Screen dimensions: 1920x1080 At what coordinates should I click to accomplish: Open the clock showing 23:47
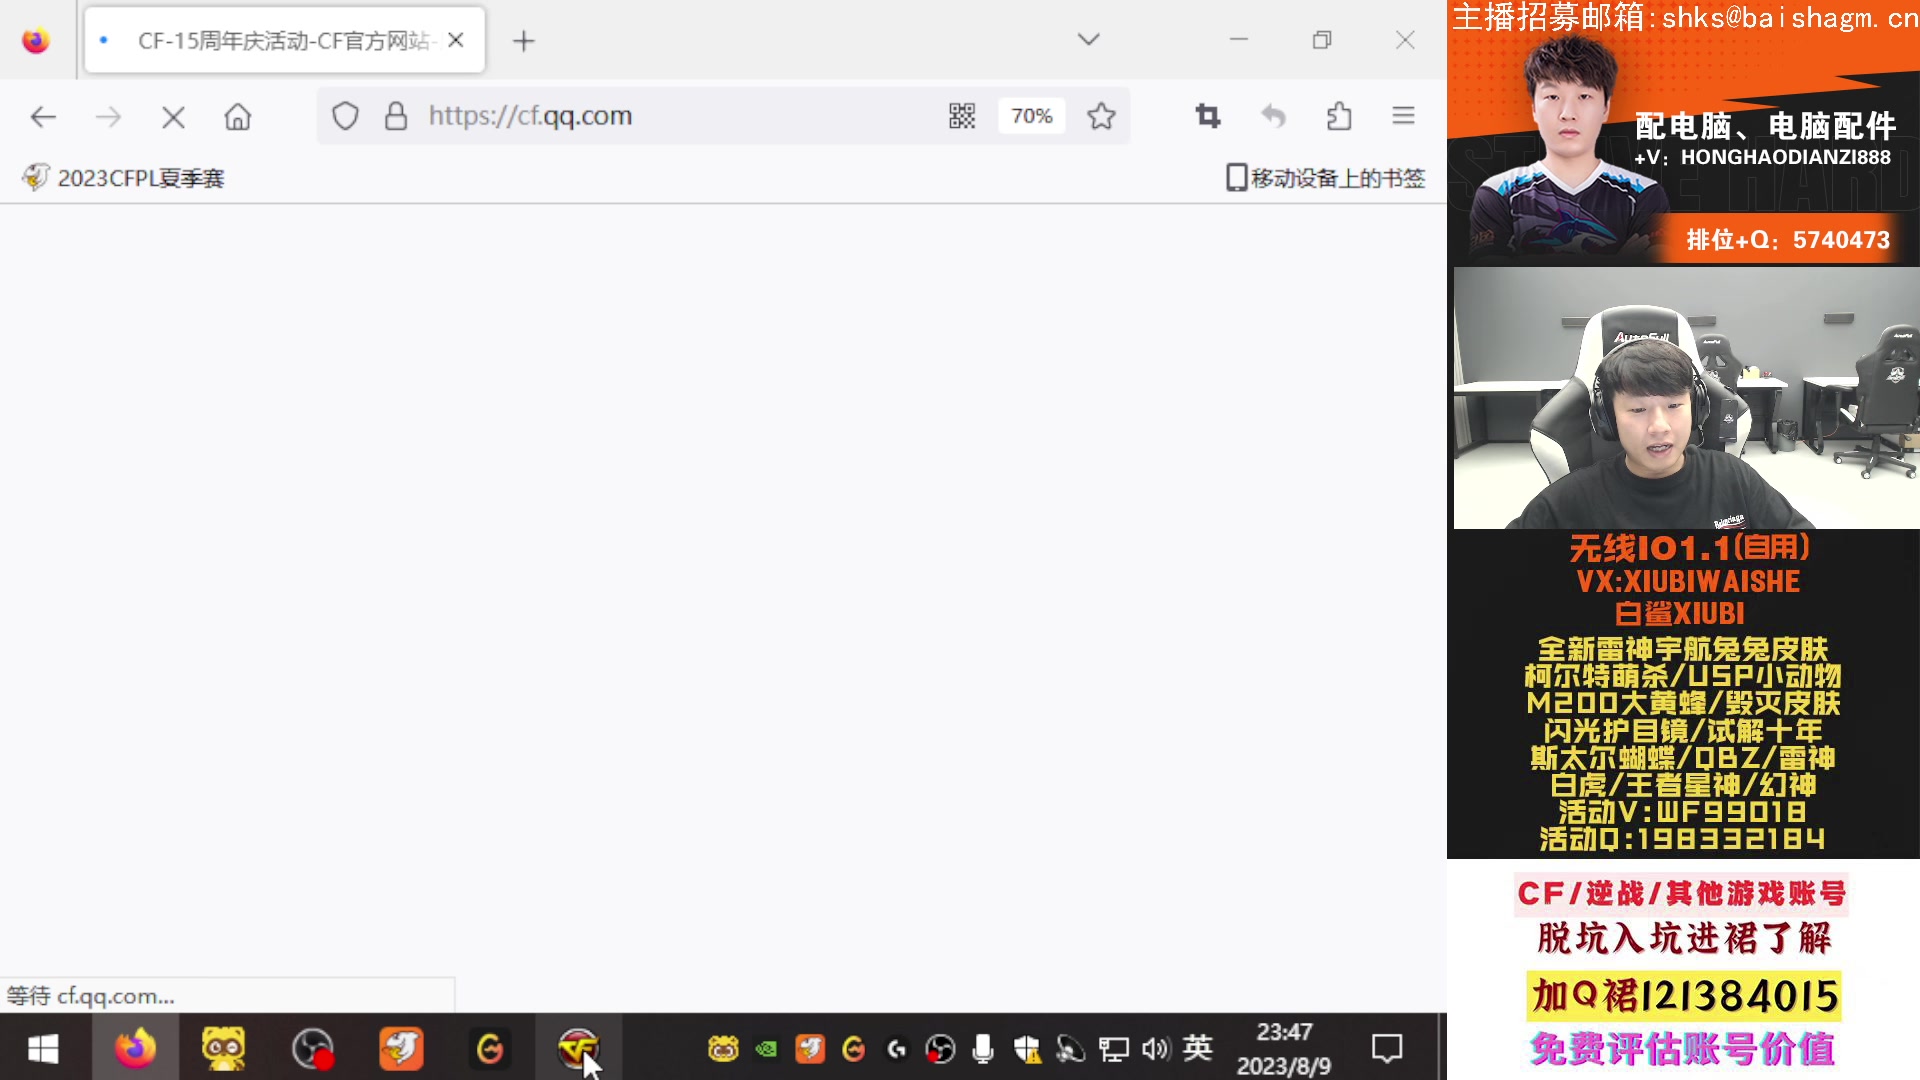[x=1284, y=1049]
